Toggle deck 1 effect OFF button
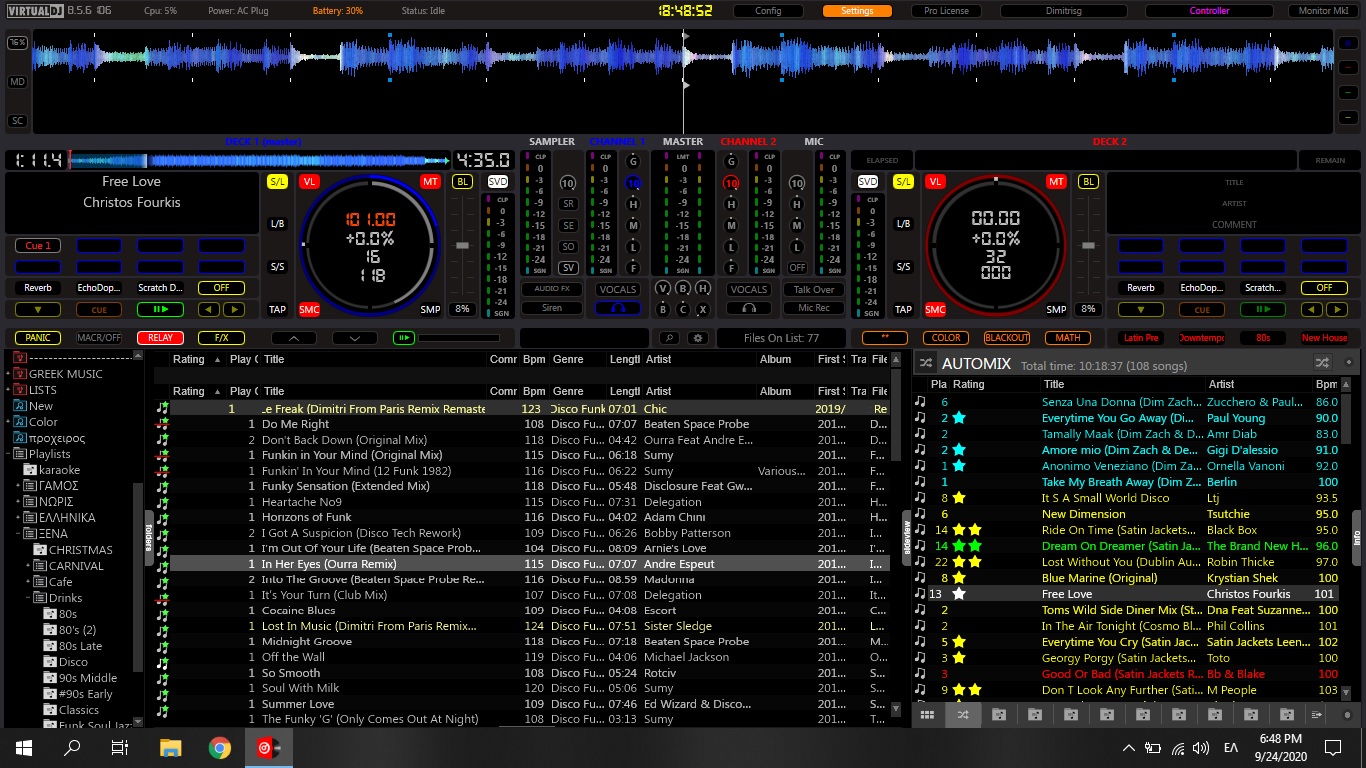The width and height of the screenshot is (1366, 768). click(221, 288)
